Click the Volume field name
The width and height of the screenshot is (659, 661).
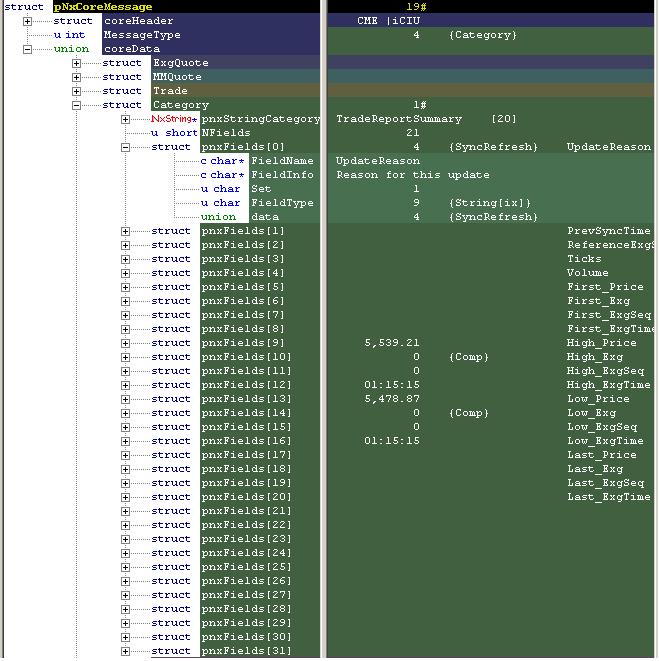tap(588, 273)
